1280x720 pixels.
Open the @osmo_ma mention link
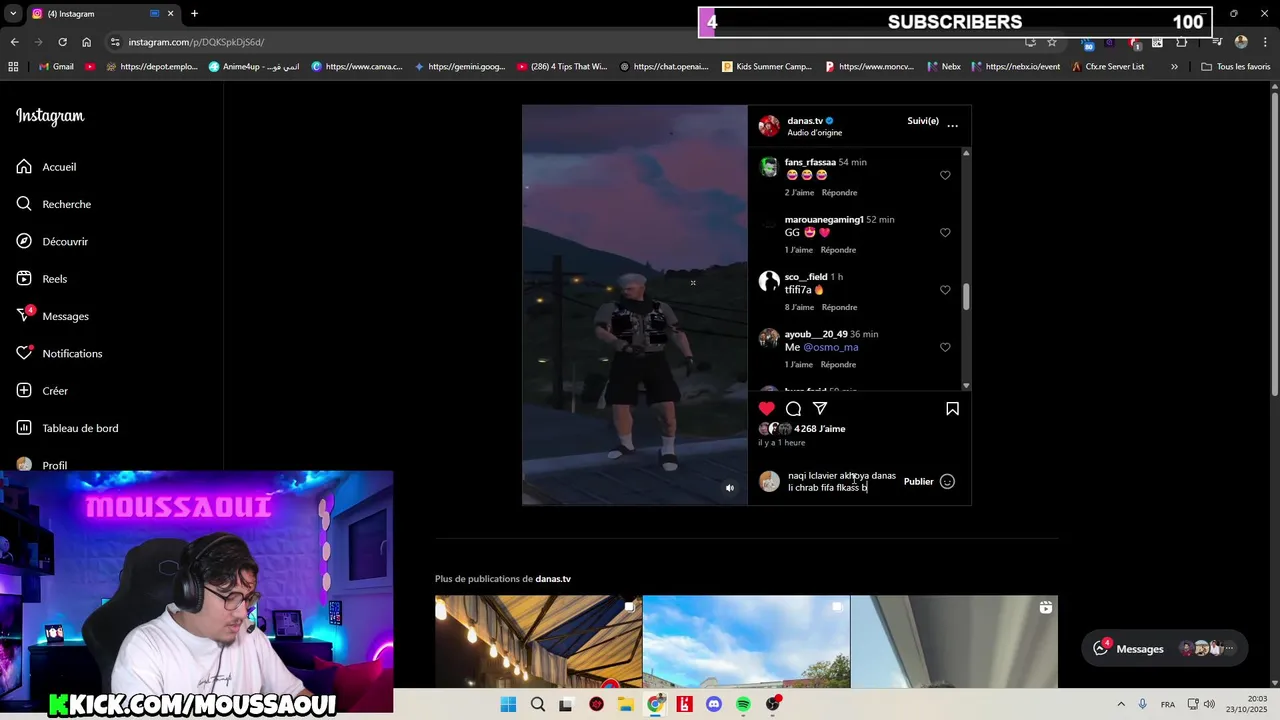pos(831,347)
